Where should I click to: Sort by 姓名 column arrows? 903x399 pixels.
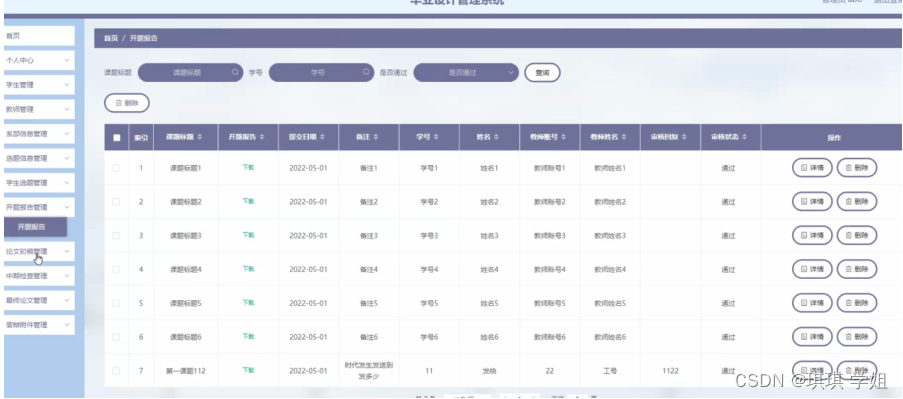(x=496, y=137)
